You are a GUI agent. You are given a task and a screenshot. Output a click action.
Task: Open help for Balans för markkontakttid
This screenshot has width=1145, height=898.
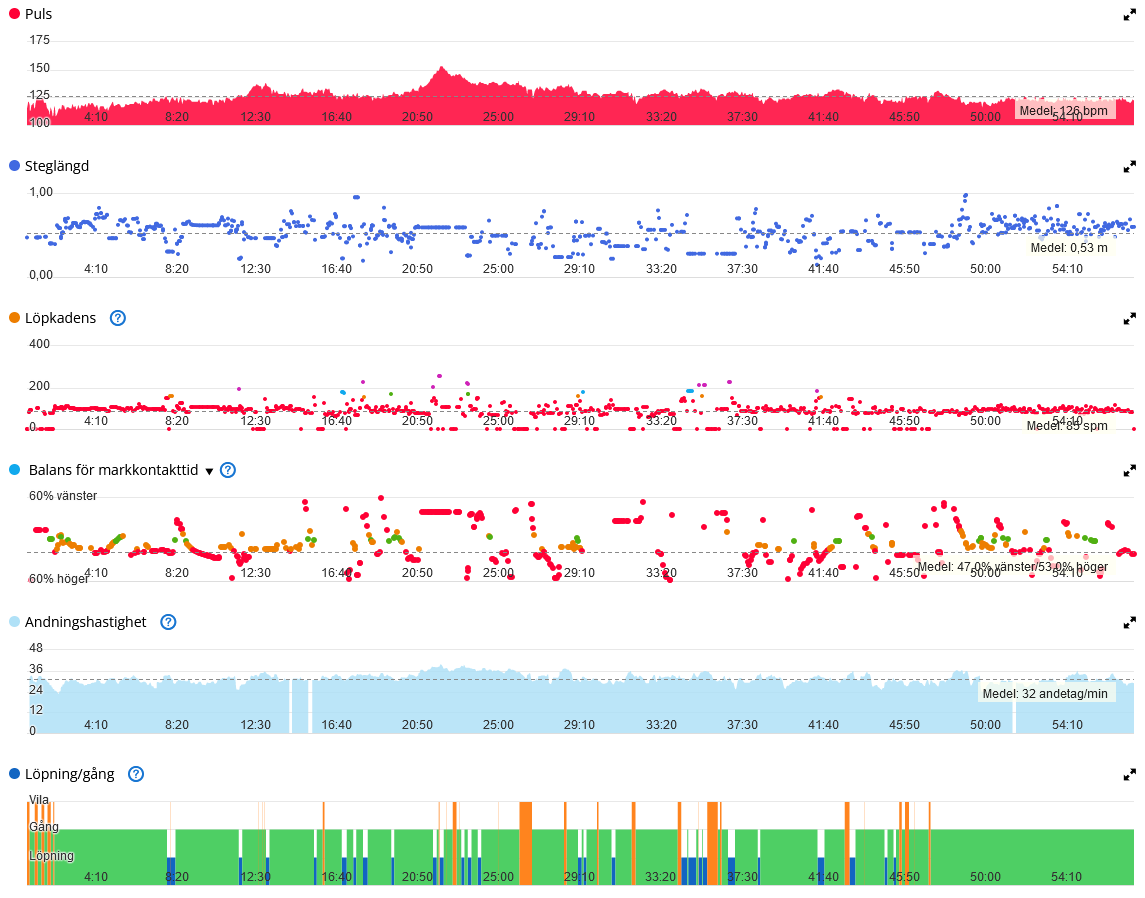[228, 470]
